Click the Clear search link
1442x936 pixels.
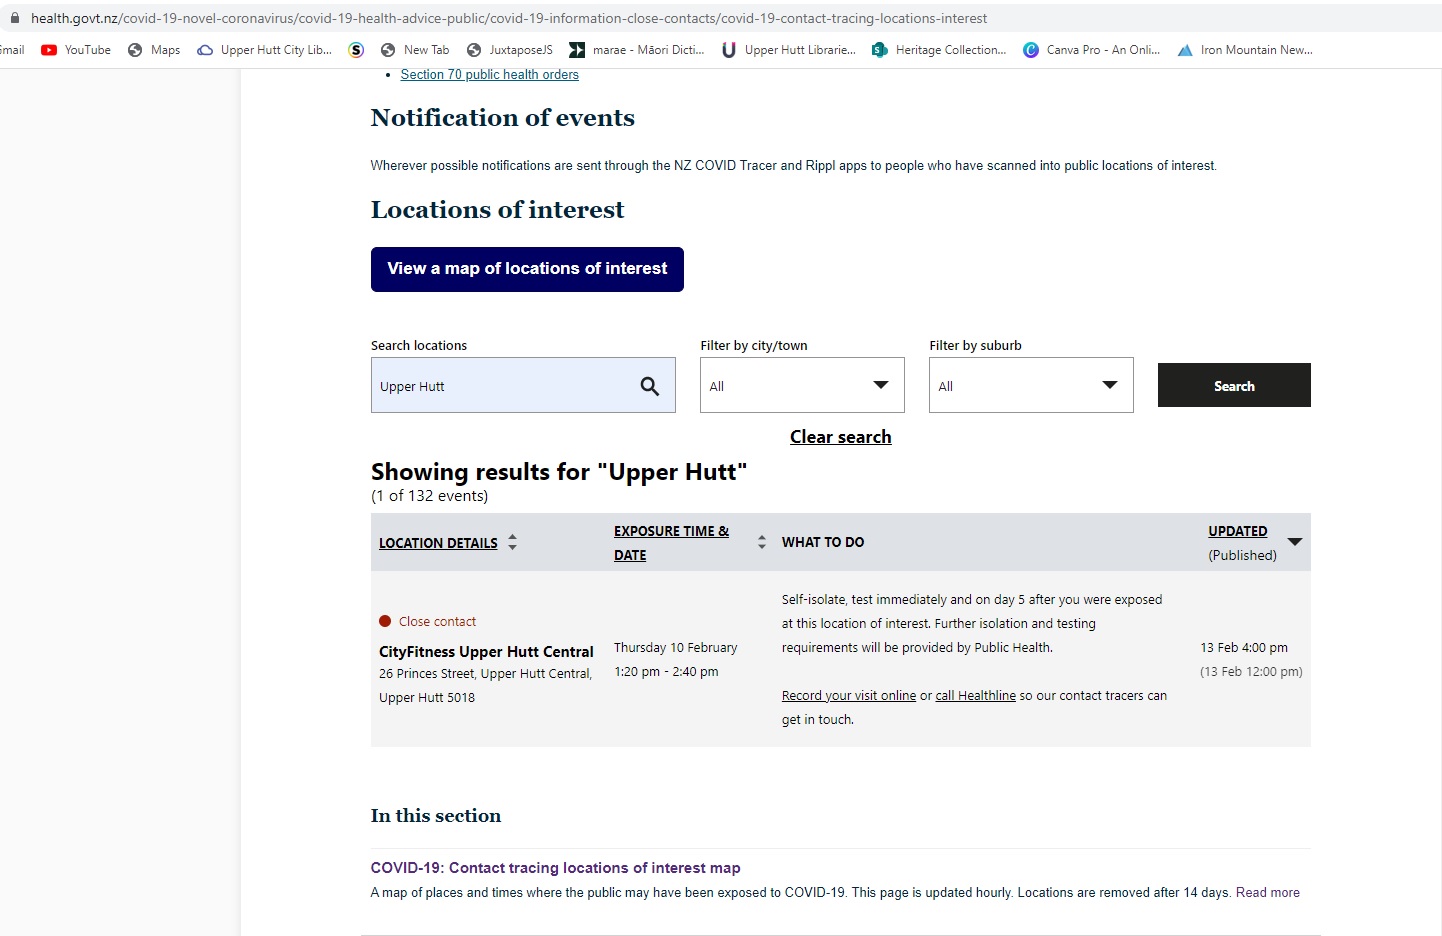[x=840, y=437]
